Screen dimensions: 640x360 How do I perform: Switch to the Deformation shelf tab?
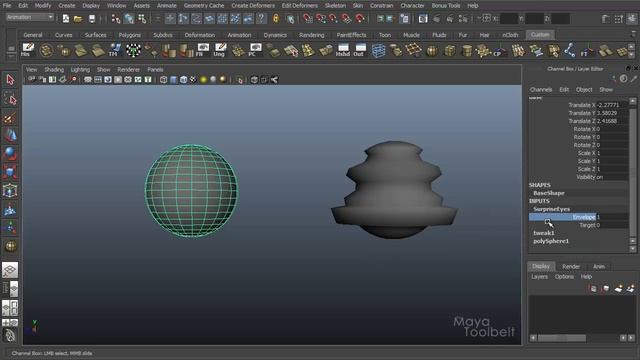tap(200, 35)
